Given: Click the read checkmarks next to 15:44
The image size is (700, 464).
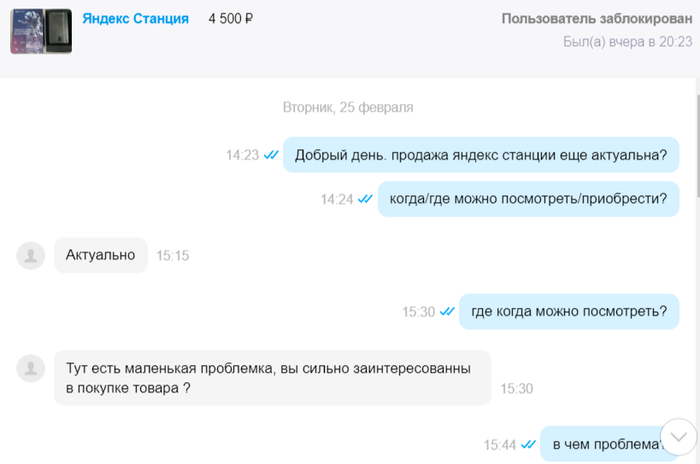Looking at the screenshot, I should [x=528, y=445].
